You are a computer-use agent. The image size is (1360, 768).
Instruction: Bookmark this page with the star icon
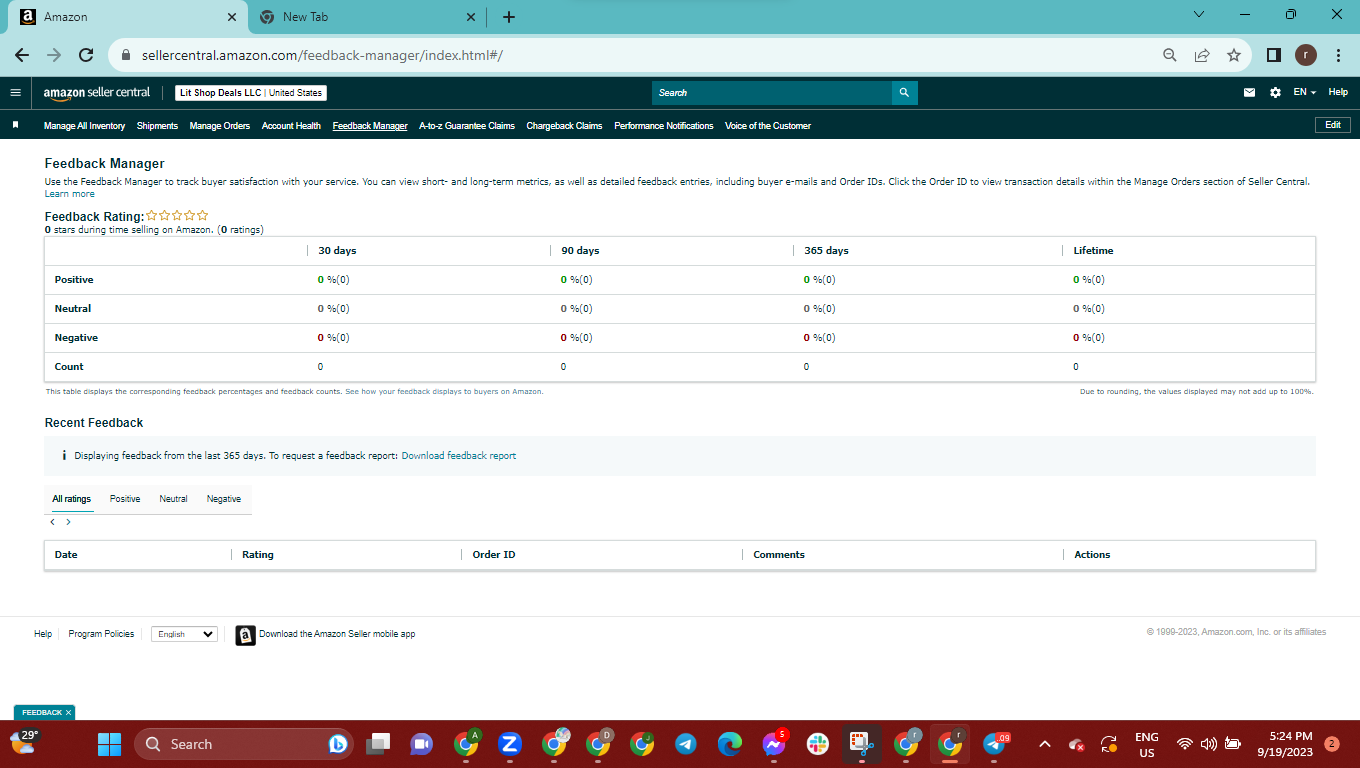tap(1234, 55)
